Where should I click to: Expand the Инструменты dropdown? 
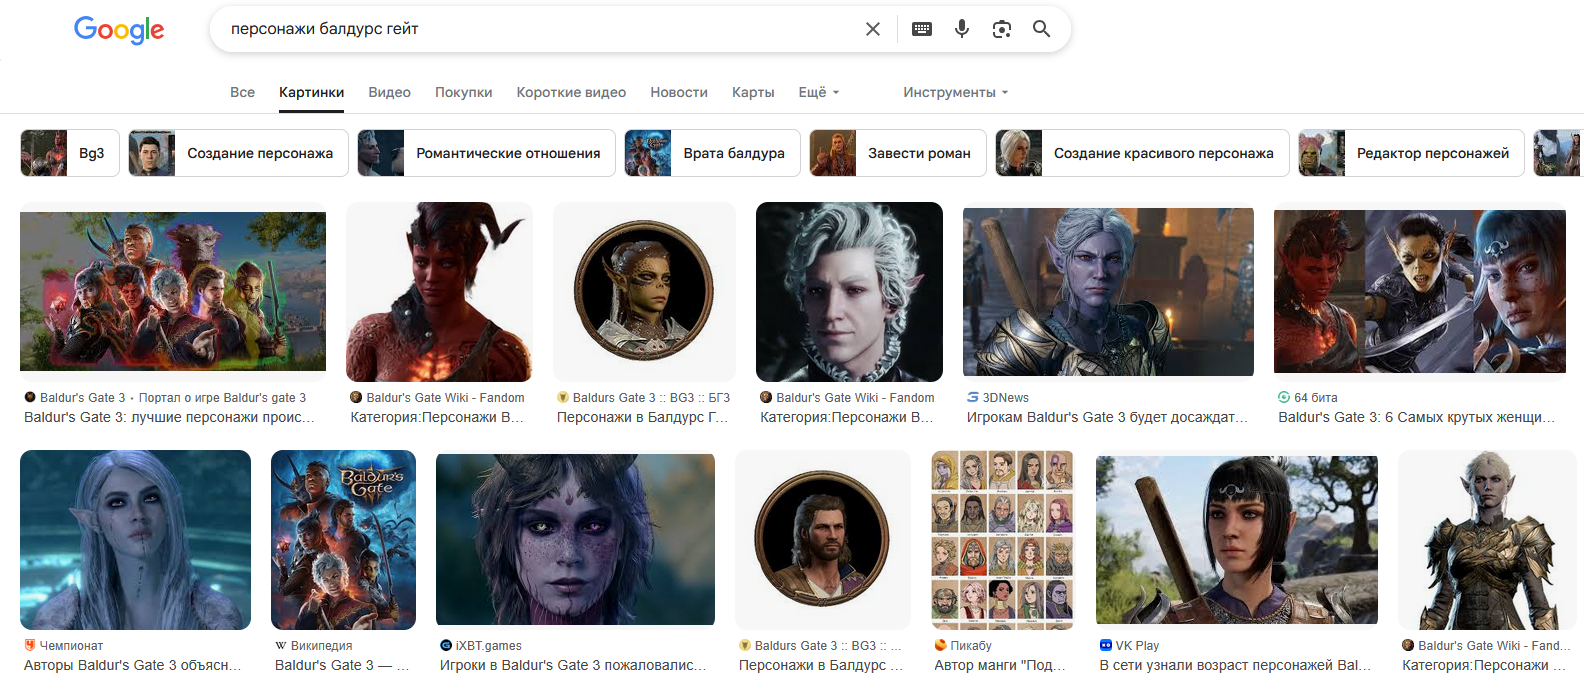pos(956,92)
